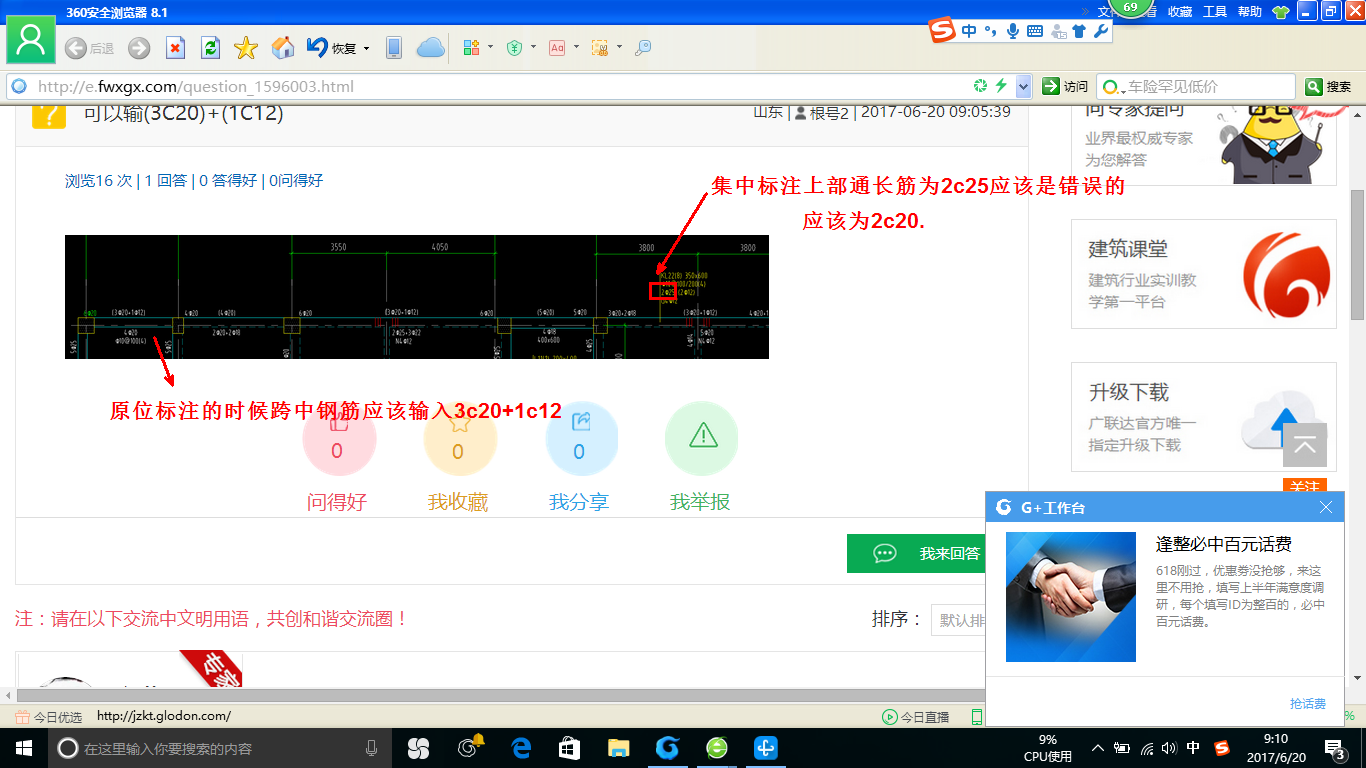Expand the address bar history dropdown
Viewport: 1366px width, 768px height.
[x=1023, y=87]
